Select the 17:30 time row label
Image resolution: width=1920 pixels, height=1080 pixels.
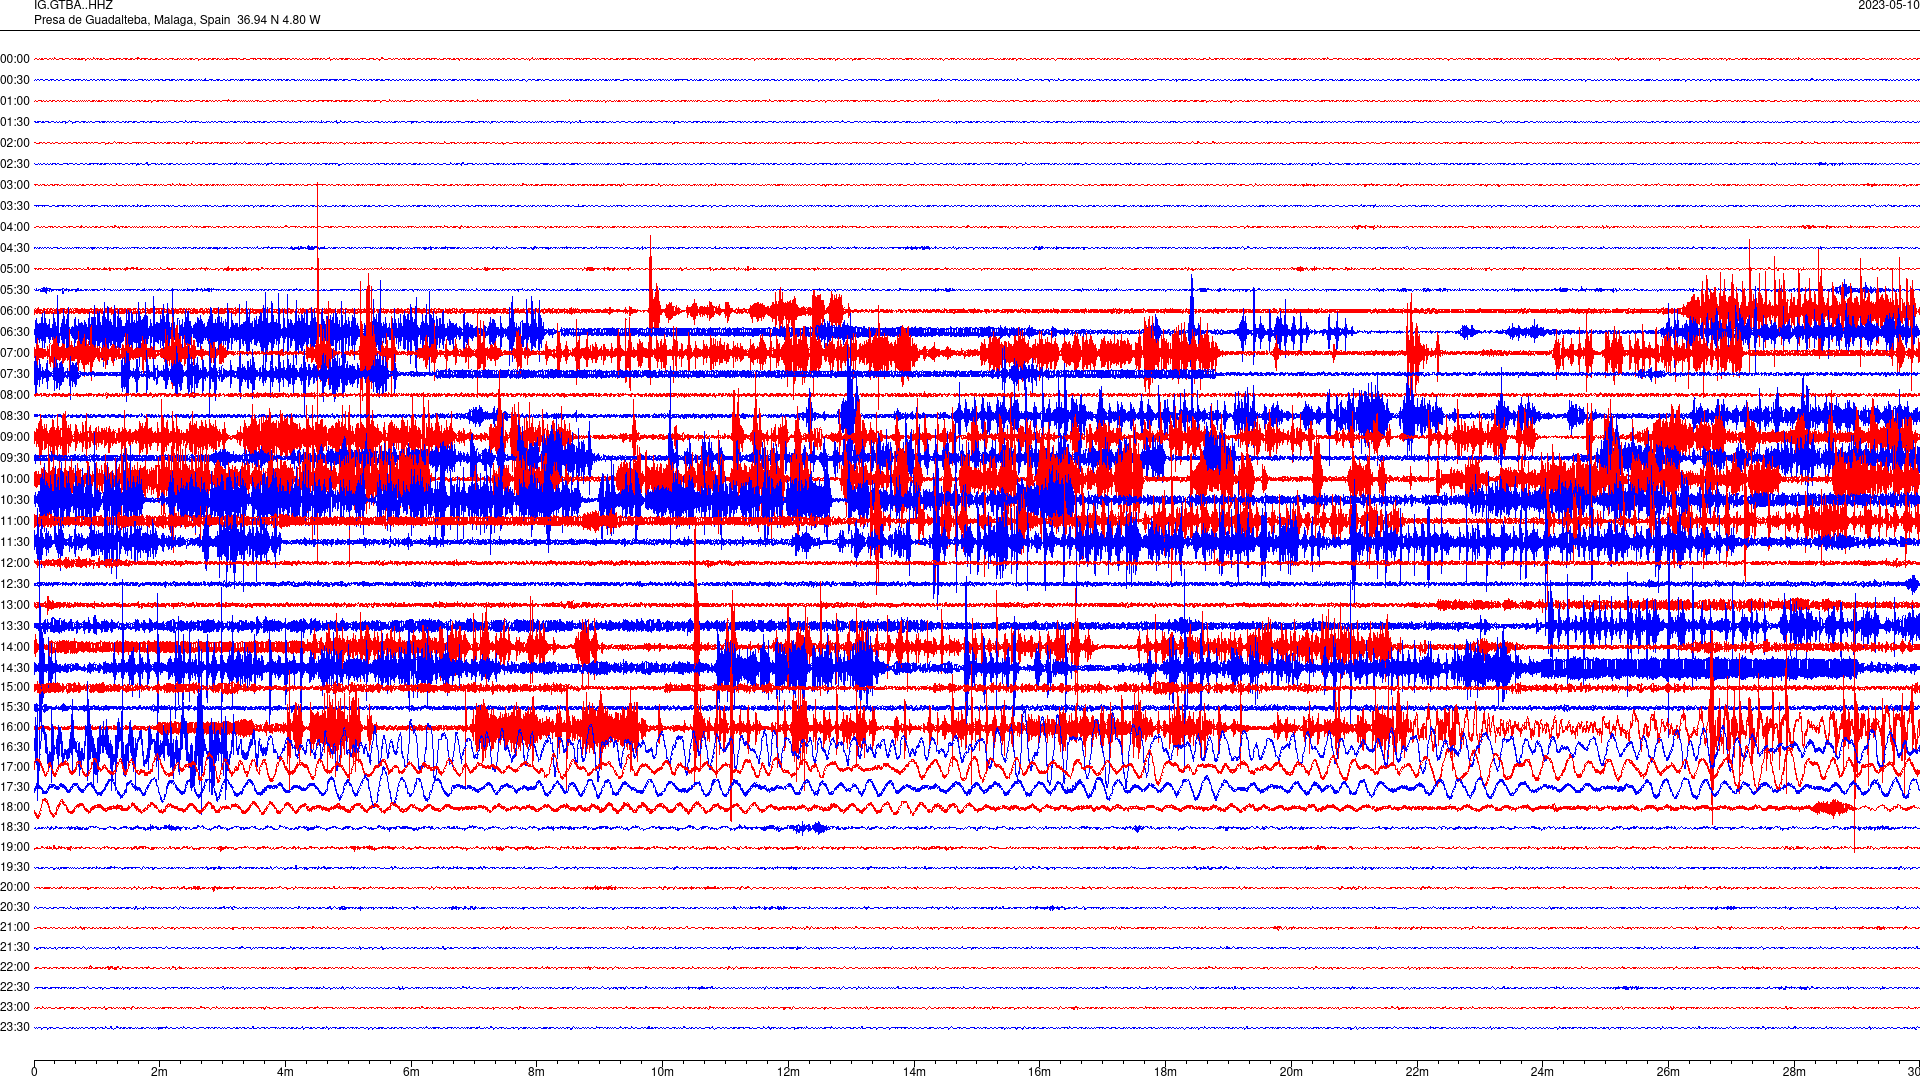click(x=15, y=787)
